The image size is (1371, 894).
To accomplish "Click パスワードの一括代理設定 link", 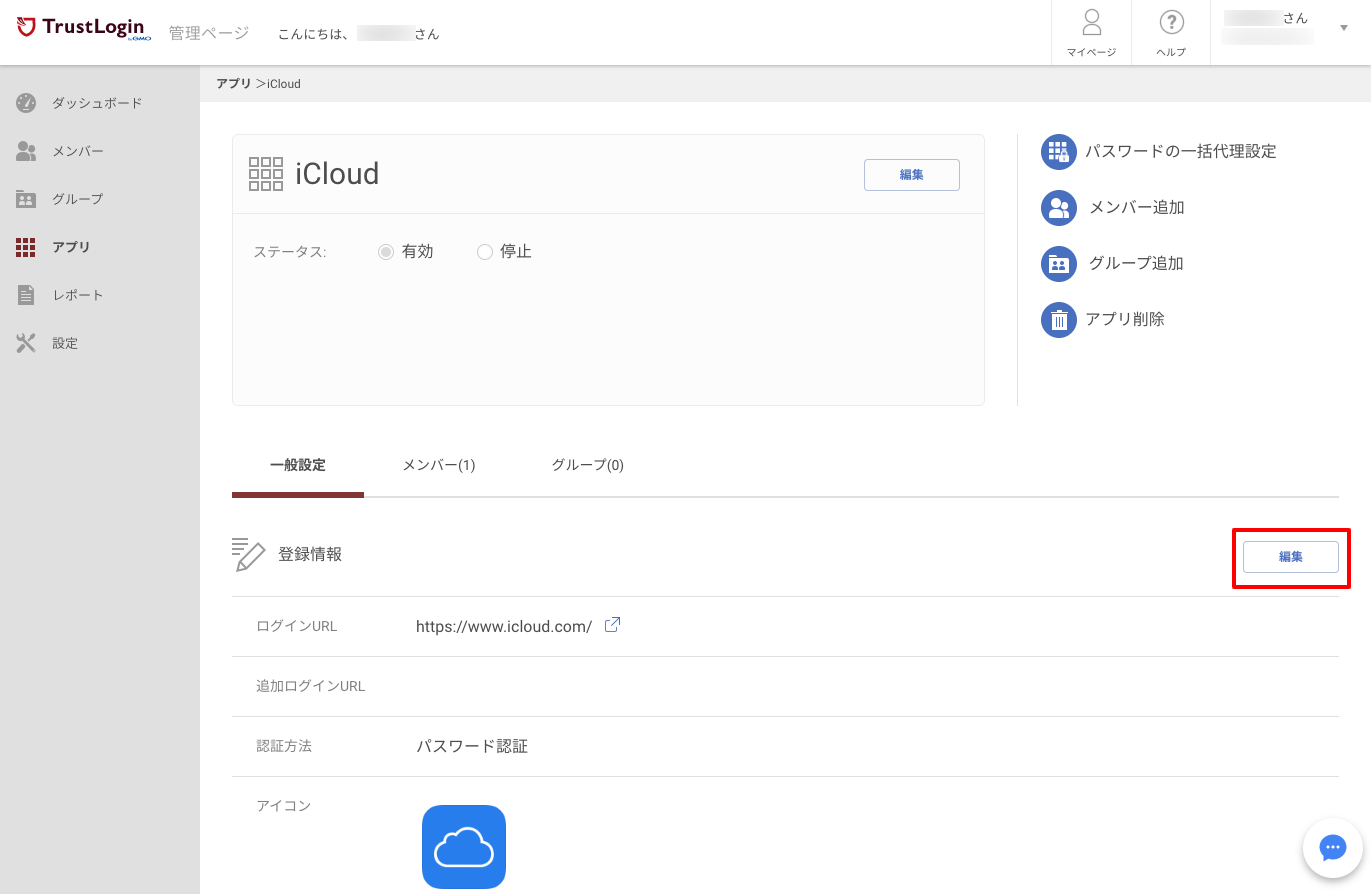I will [x=1181, y=152].
